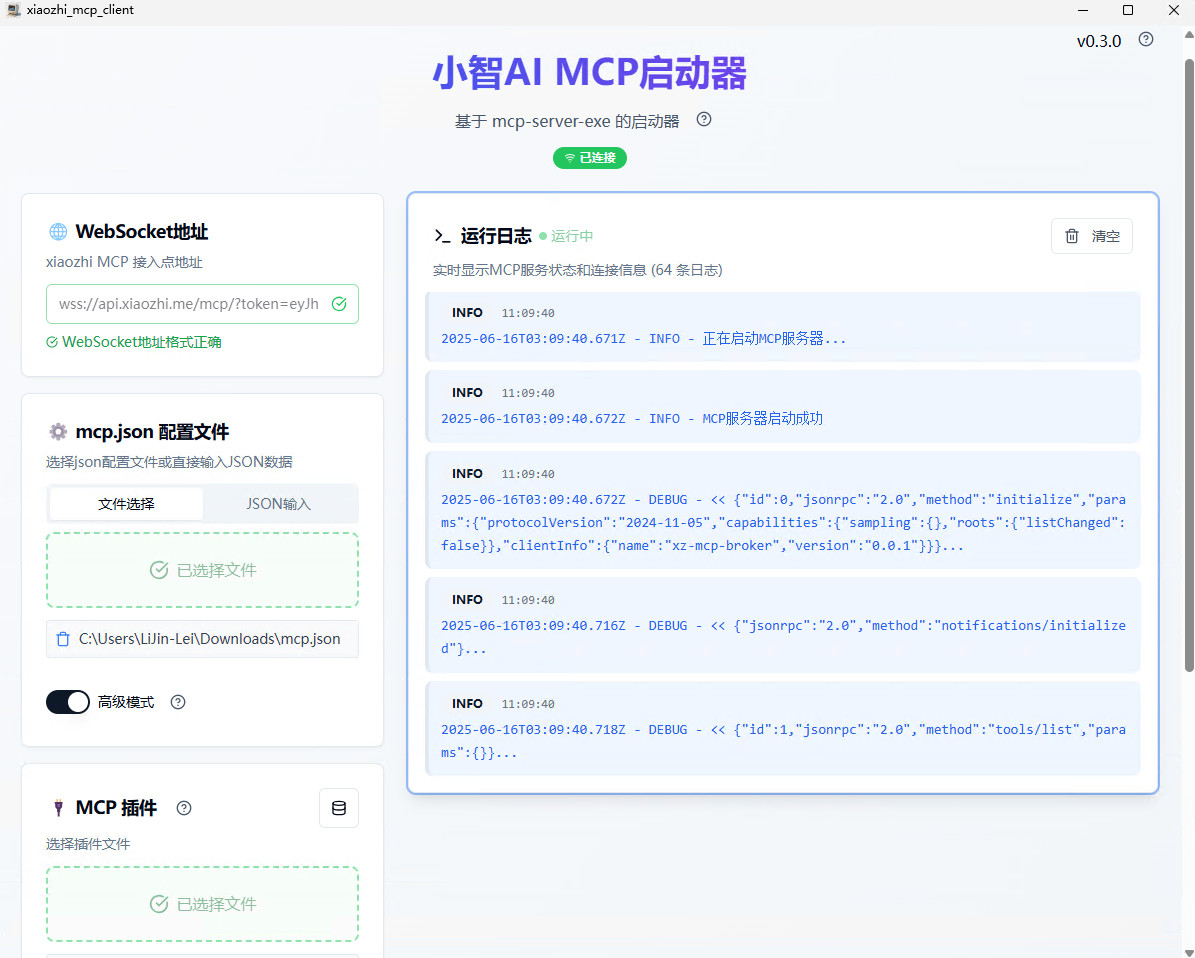Click the 选择插件文件 label
The width and height of the screenshot is (1195, 958).
[x=88, y=844]
